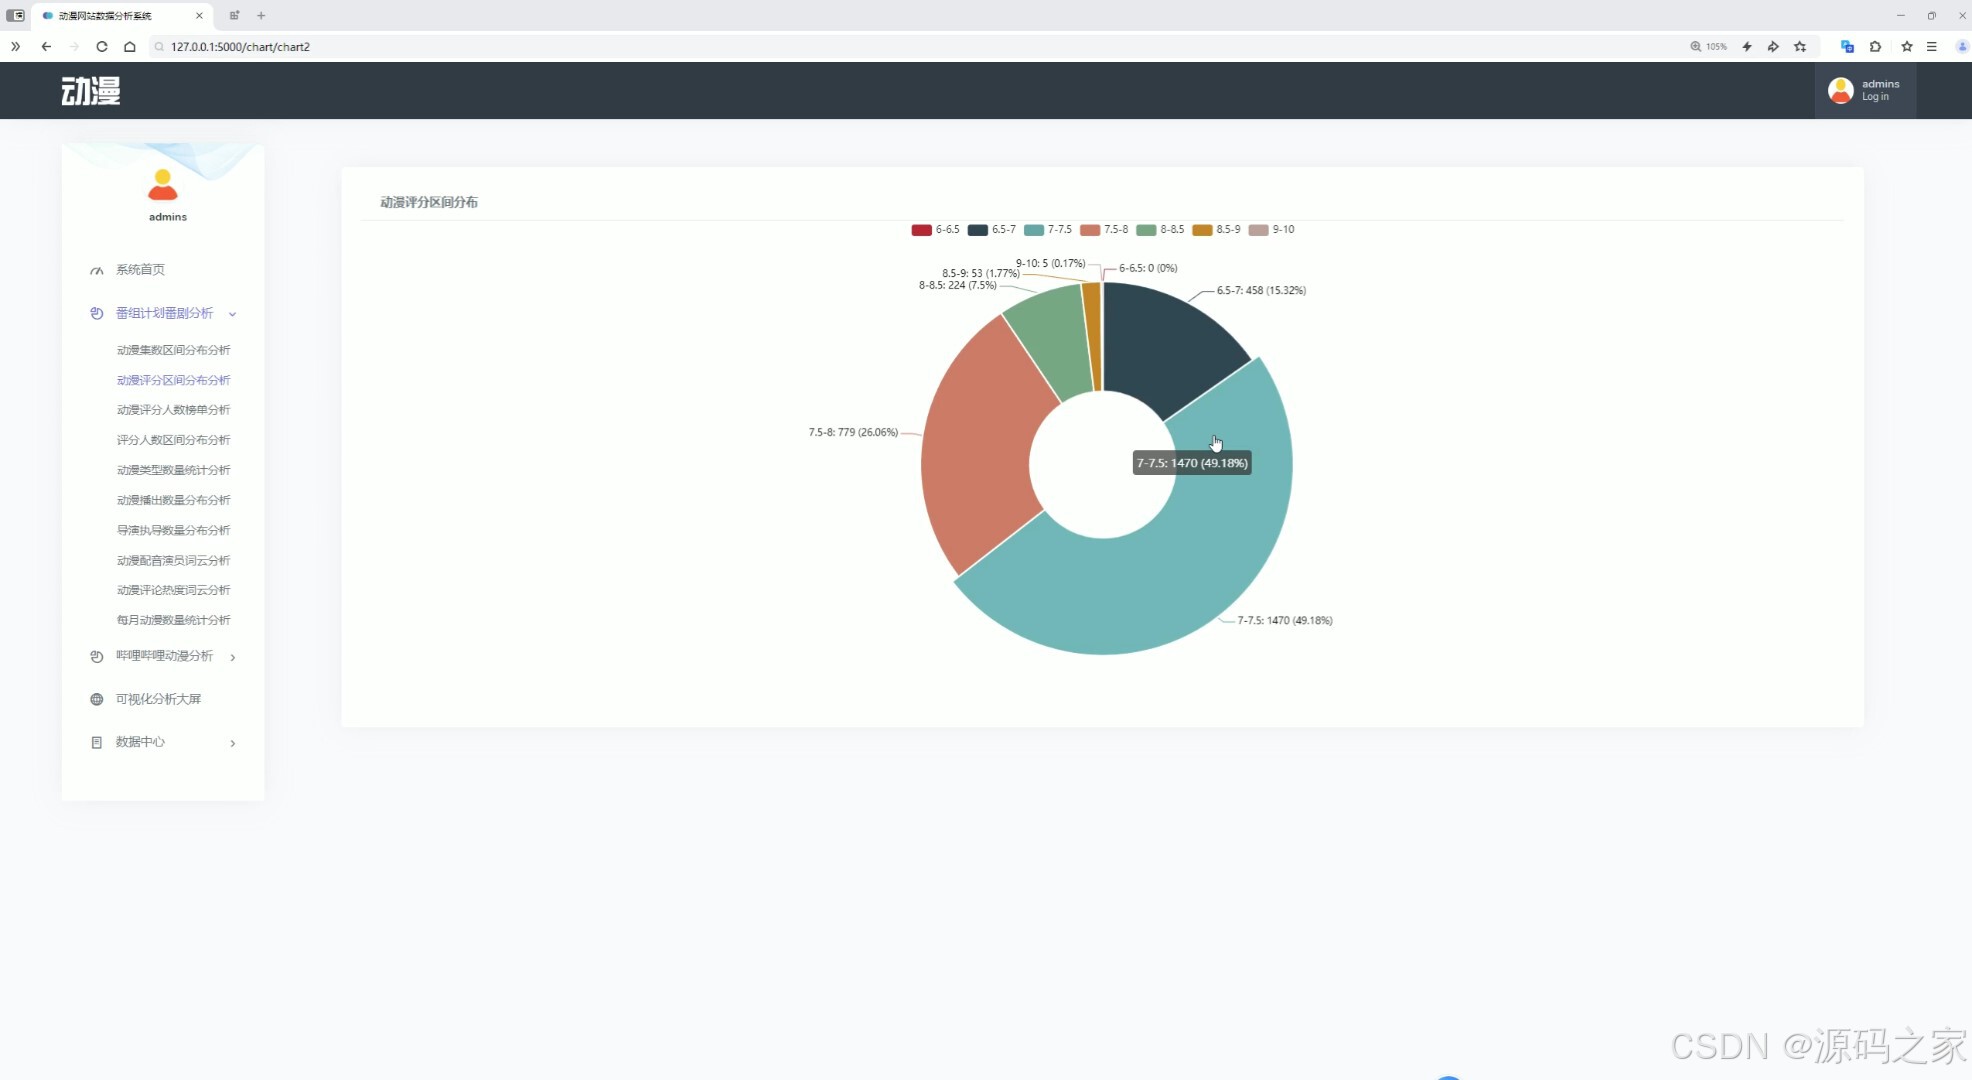Toggle the 8-8.5 legend series
The height and width of the screenshot is (1080, 1972).
(x=1159, y=230)
